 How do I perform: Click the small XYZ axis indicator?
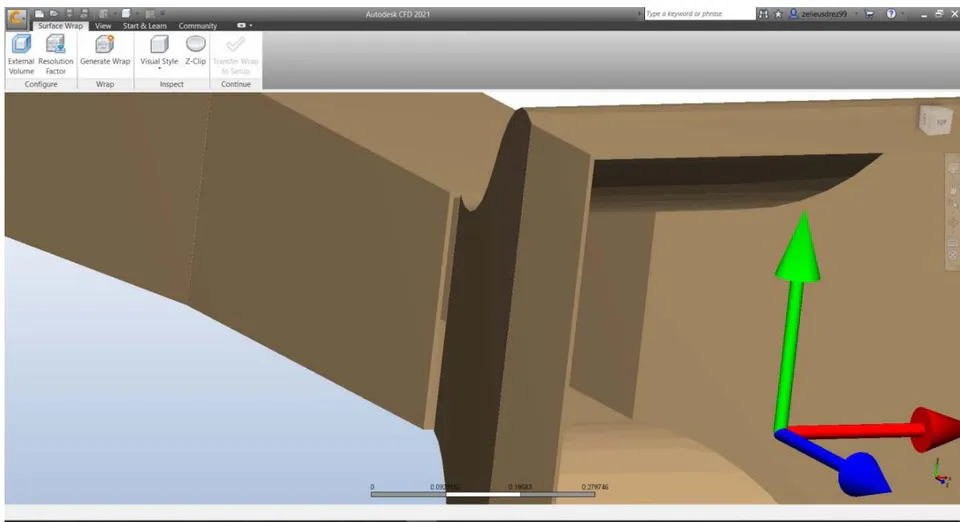point(942,472)
